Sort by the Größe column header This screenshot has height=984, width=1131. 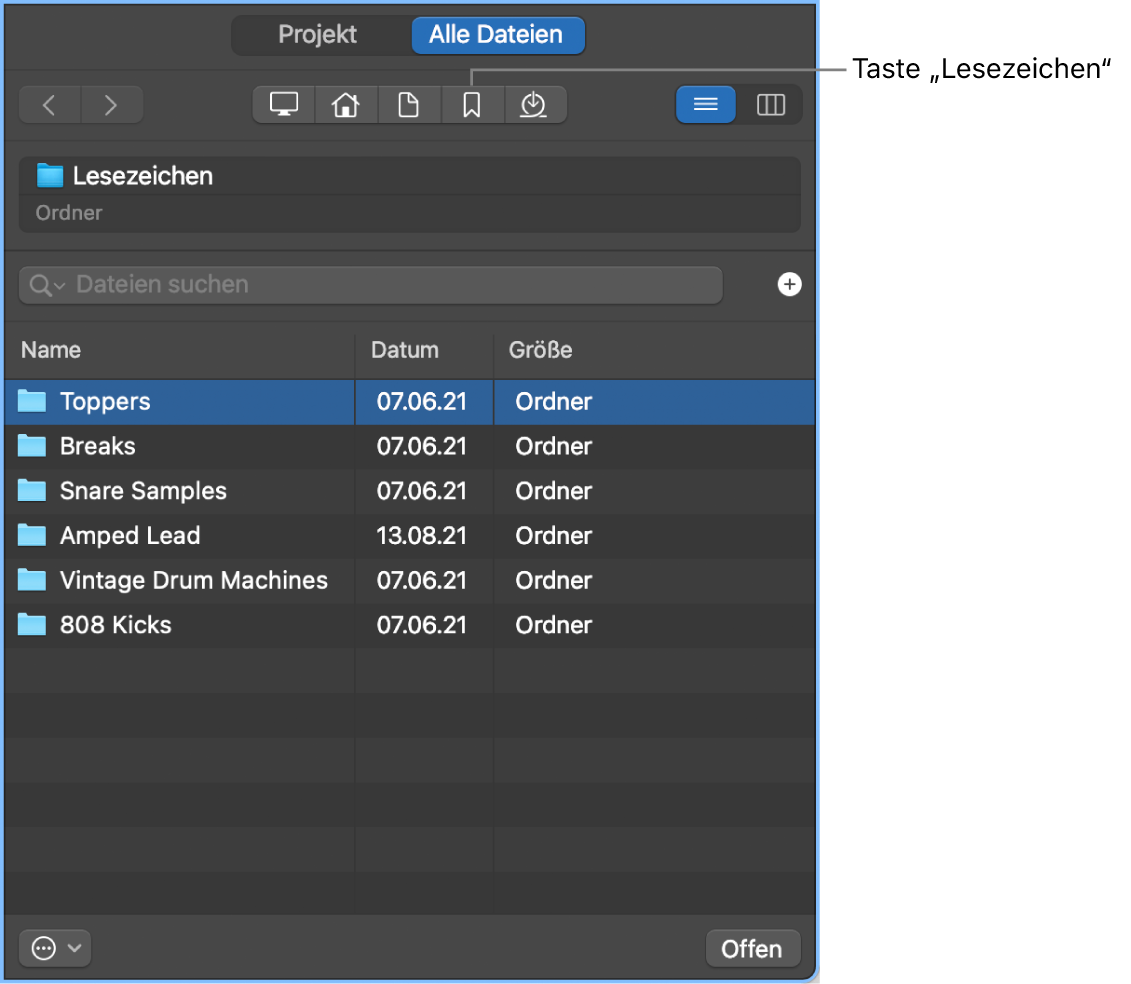click(x=540, y=351)
